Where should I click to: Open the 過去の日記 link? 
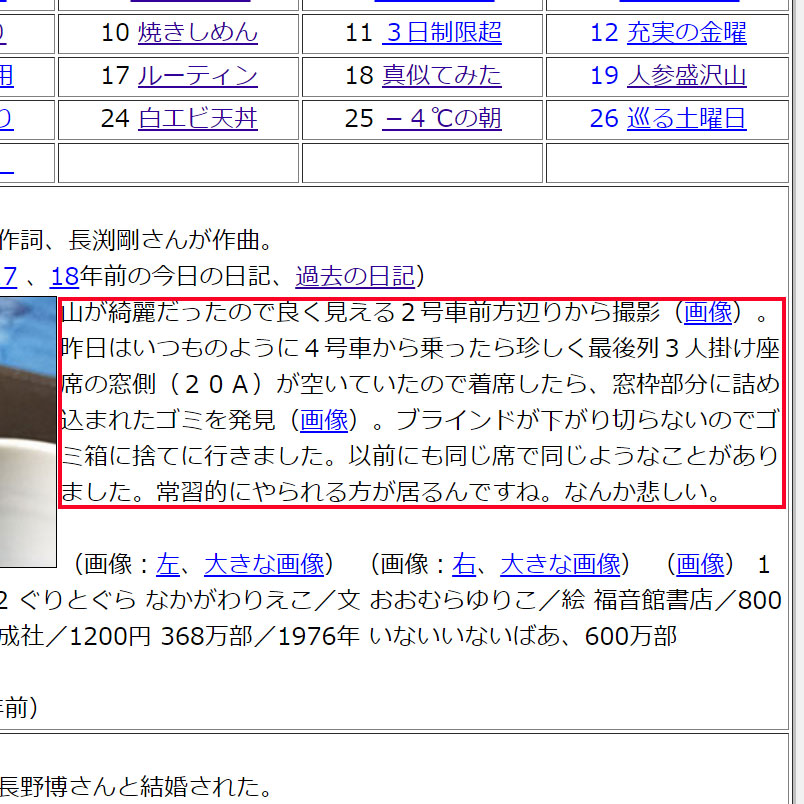[355, 276]
